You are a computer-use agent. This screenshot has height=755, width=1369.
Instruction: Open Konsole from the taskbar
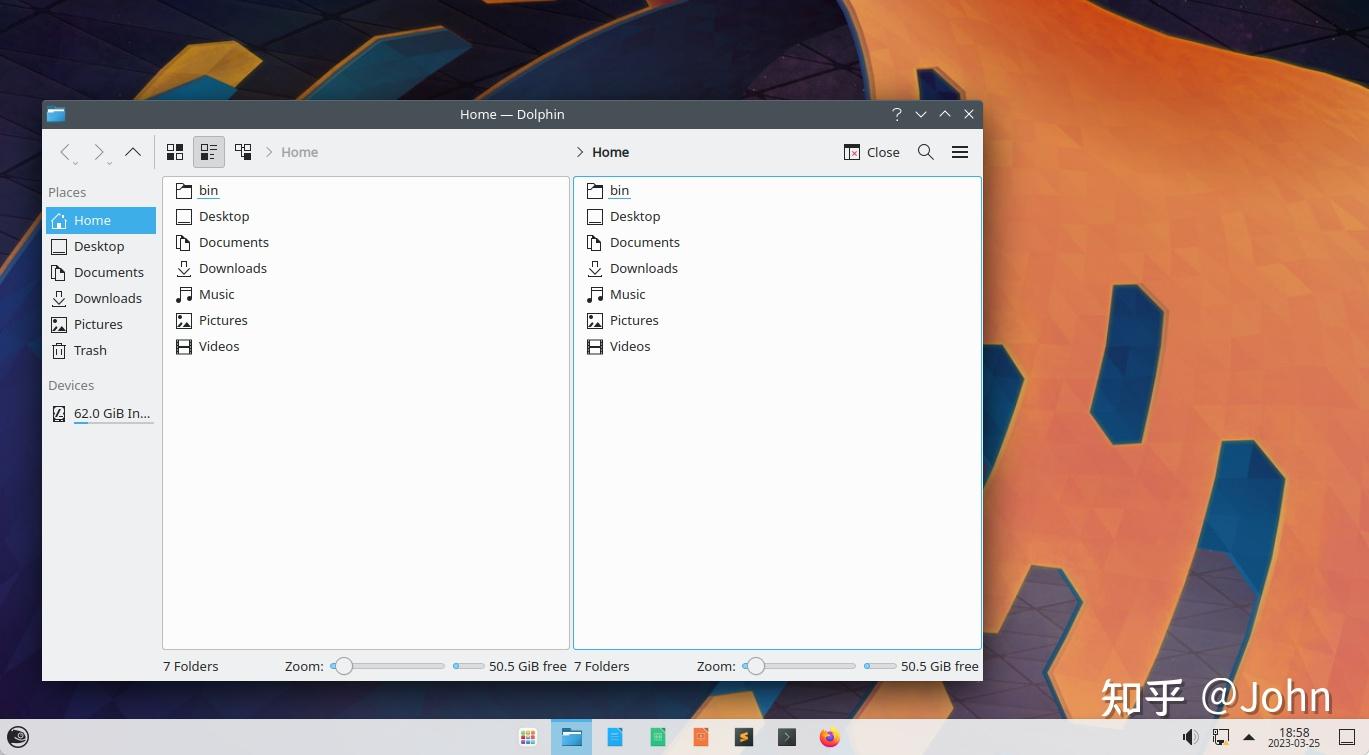786,737
